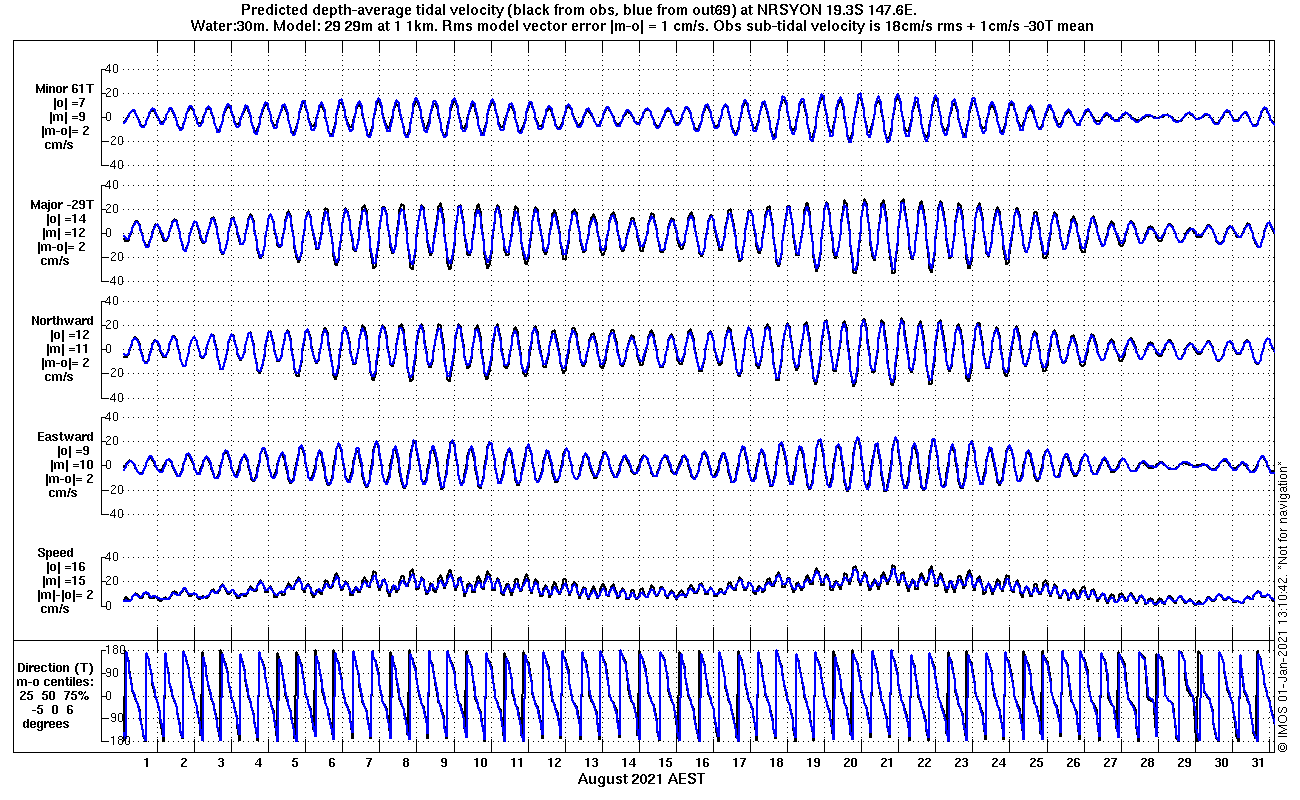
Task: Click day 8 tick label on date axis
Action: 406,762
